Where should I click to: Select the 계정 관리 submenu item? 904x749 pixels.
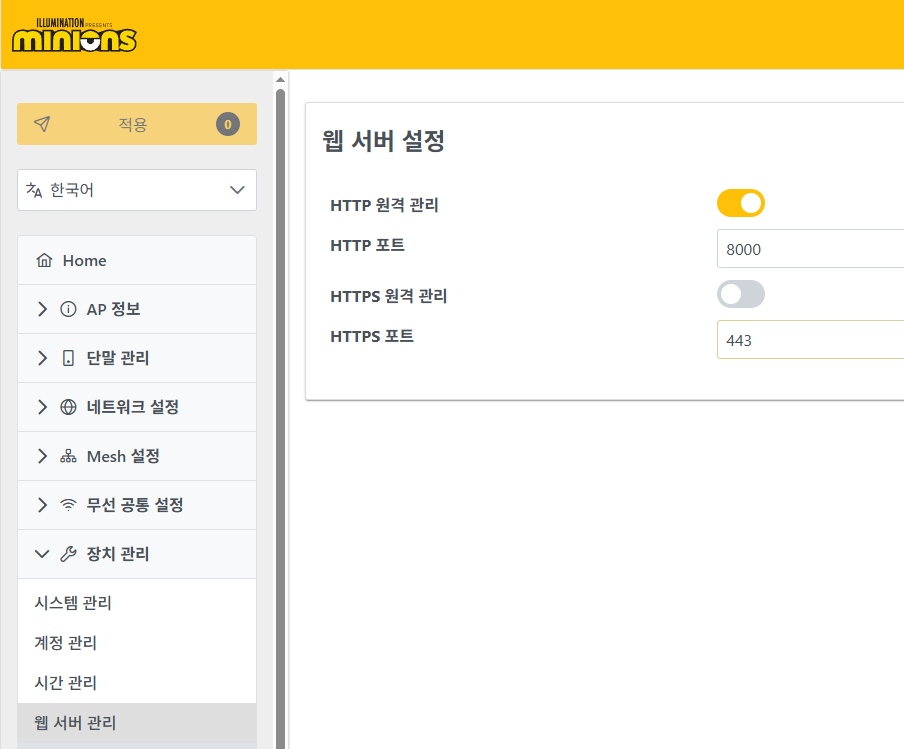[65, 643]
